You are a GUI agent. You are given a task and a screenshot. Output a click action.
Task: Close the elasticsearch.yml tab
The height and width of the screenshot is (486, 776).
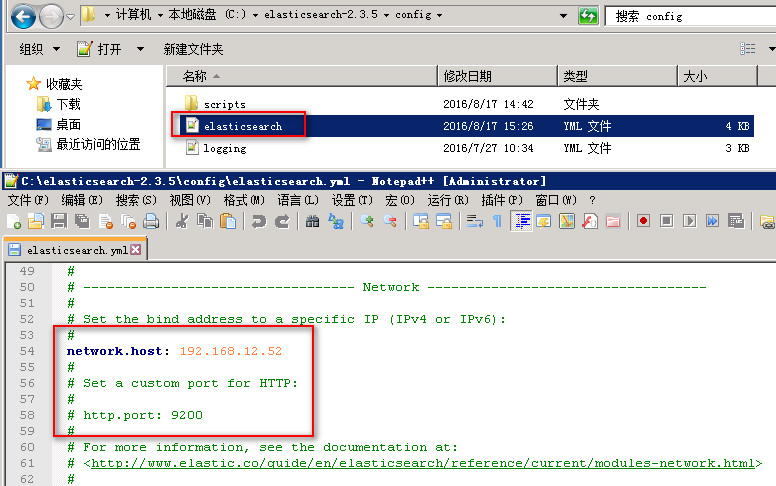pyautogui.click(x=136, y=249)
